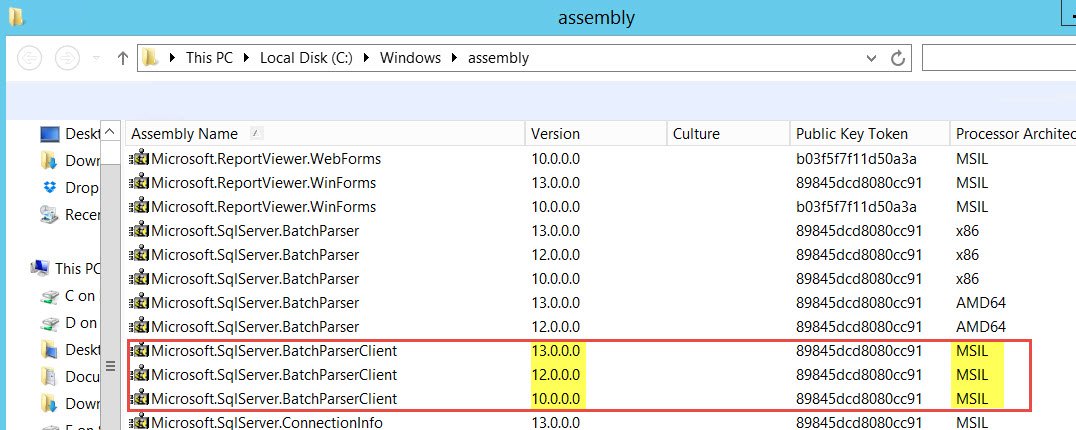Viewport: 1076px width, 430px height.
Task: Go forward with the Forward arrow button
Action: point(67,58)
